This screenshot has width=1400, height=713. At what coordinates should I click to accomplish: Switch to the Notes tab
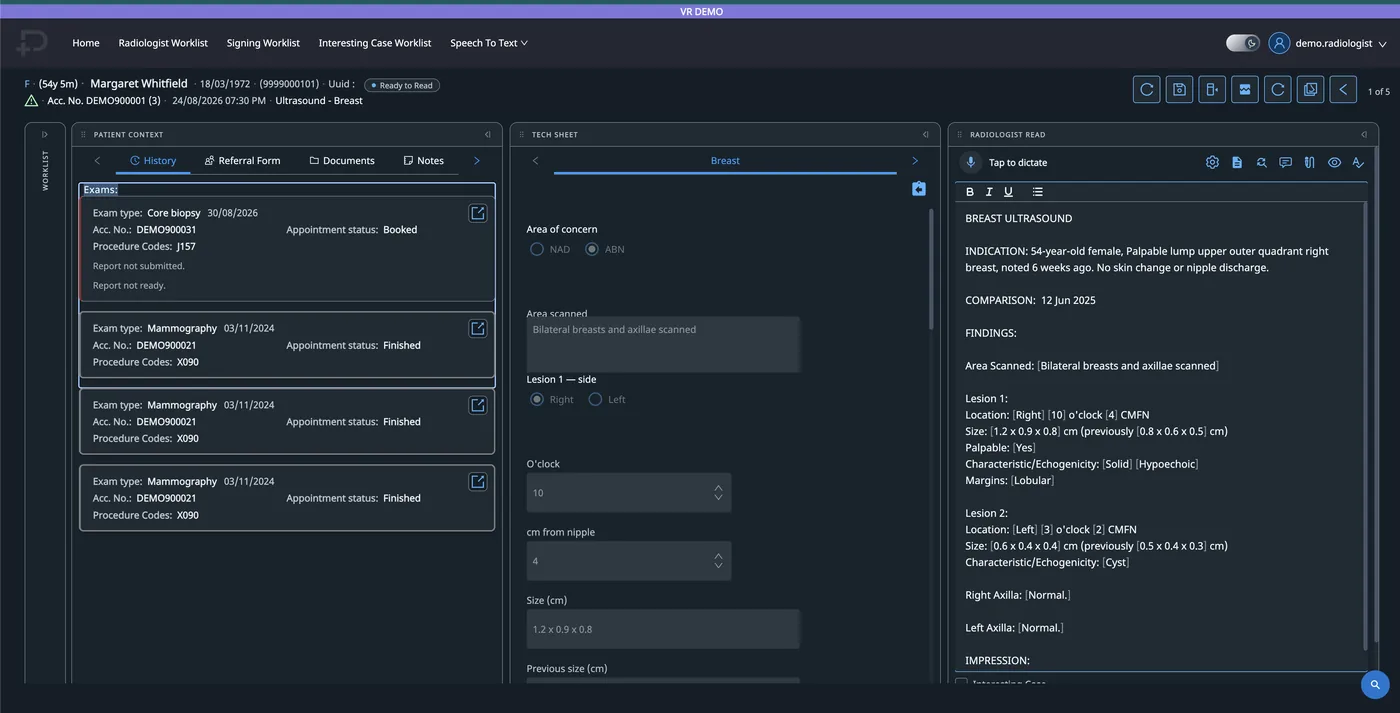point(423,161)
